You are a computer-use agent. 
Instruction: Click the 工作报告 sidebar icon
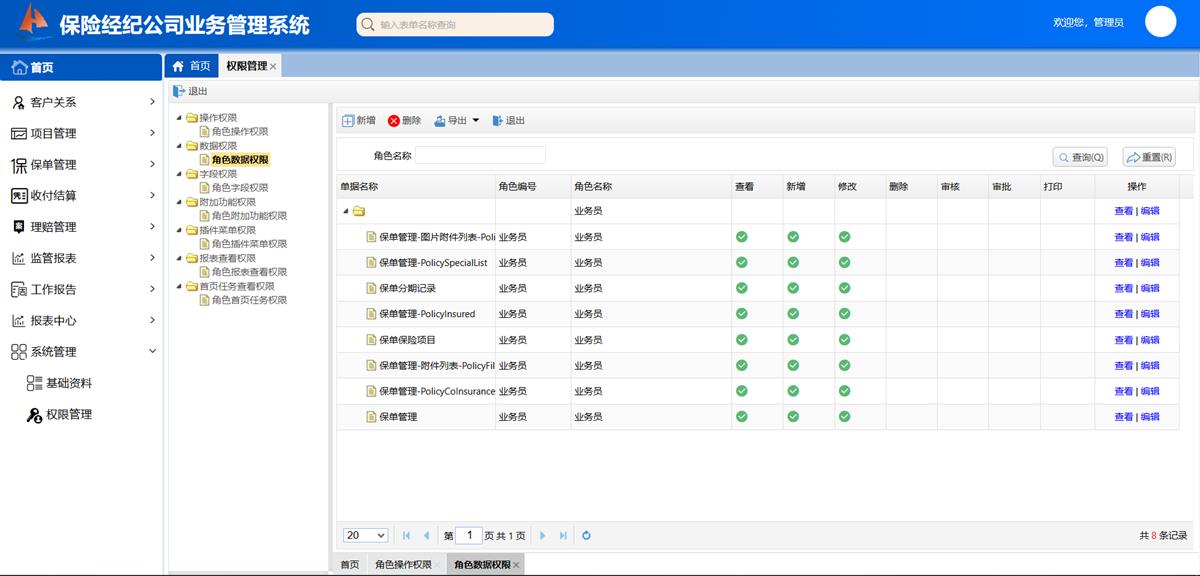click(18, 289)
